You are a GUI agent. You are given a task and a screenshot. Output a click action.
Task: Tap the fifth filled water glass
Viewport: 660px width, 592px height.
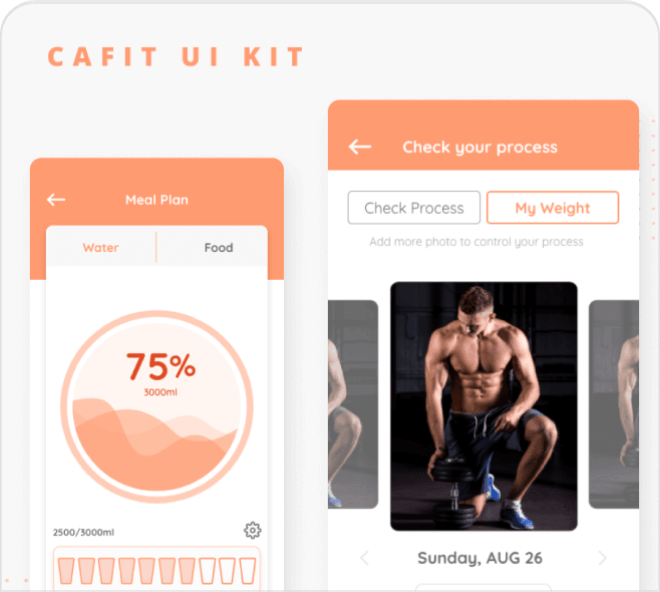coord(147,571)
